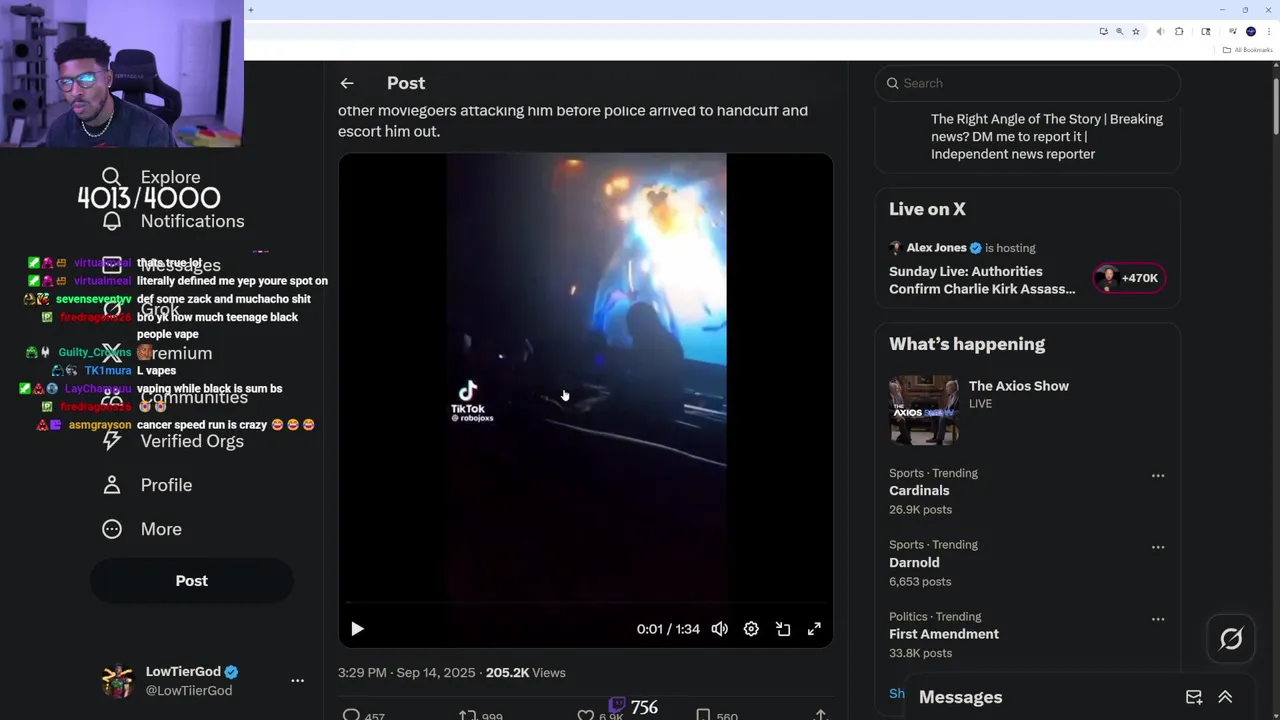The width and height of the screenshot is (1280, 720).
Task: Open Grok floating button
Action: [x=1231, y=638]
